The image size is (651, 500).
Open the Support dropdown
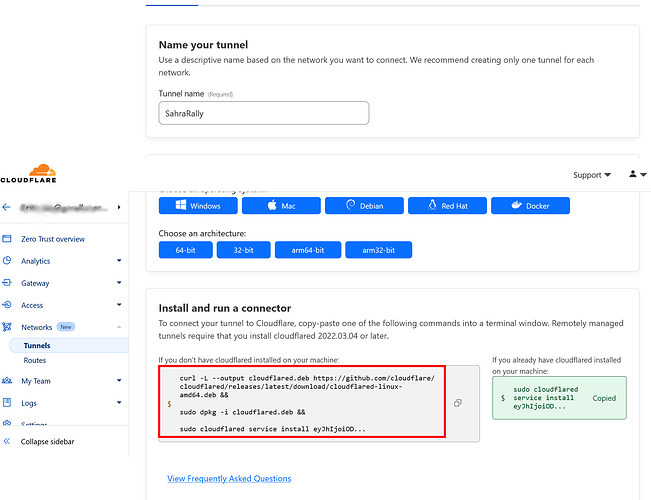pos(592,175)
